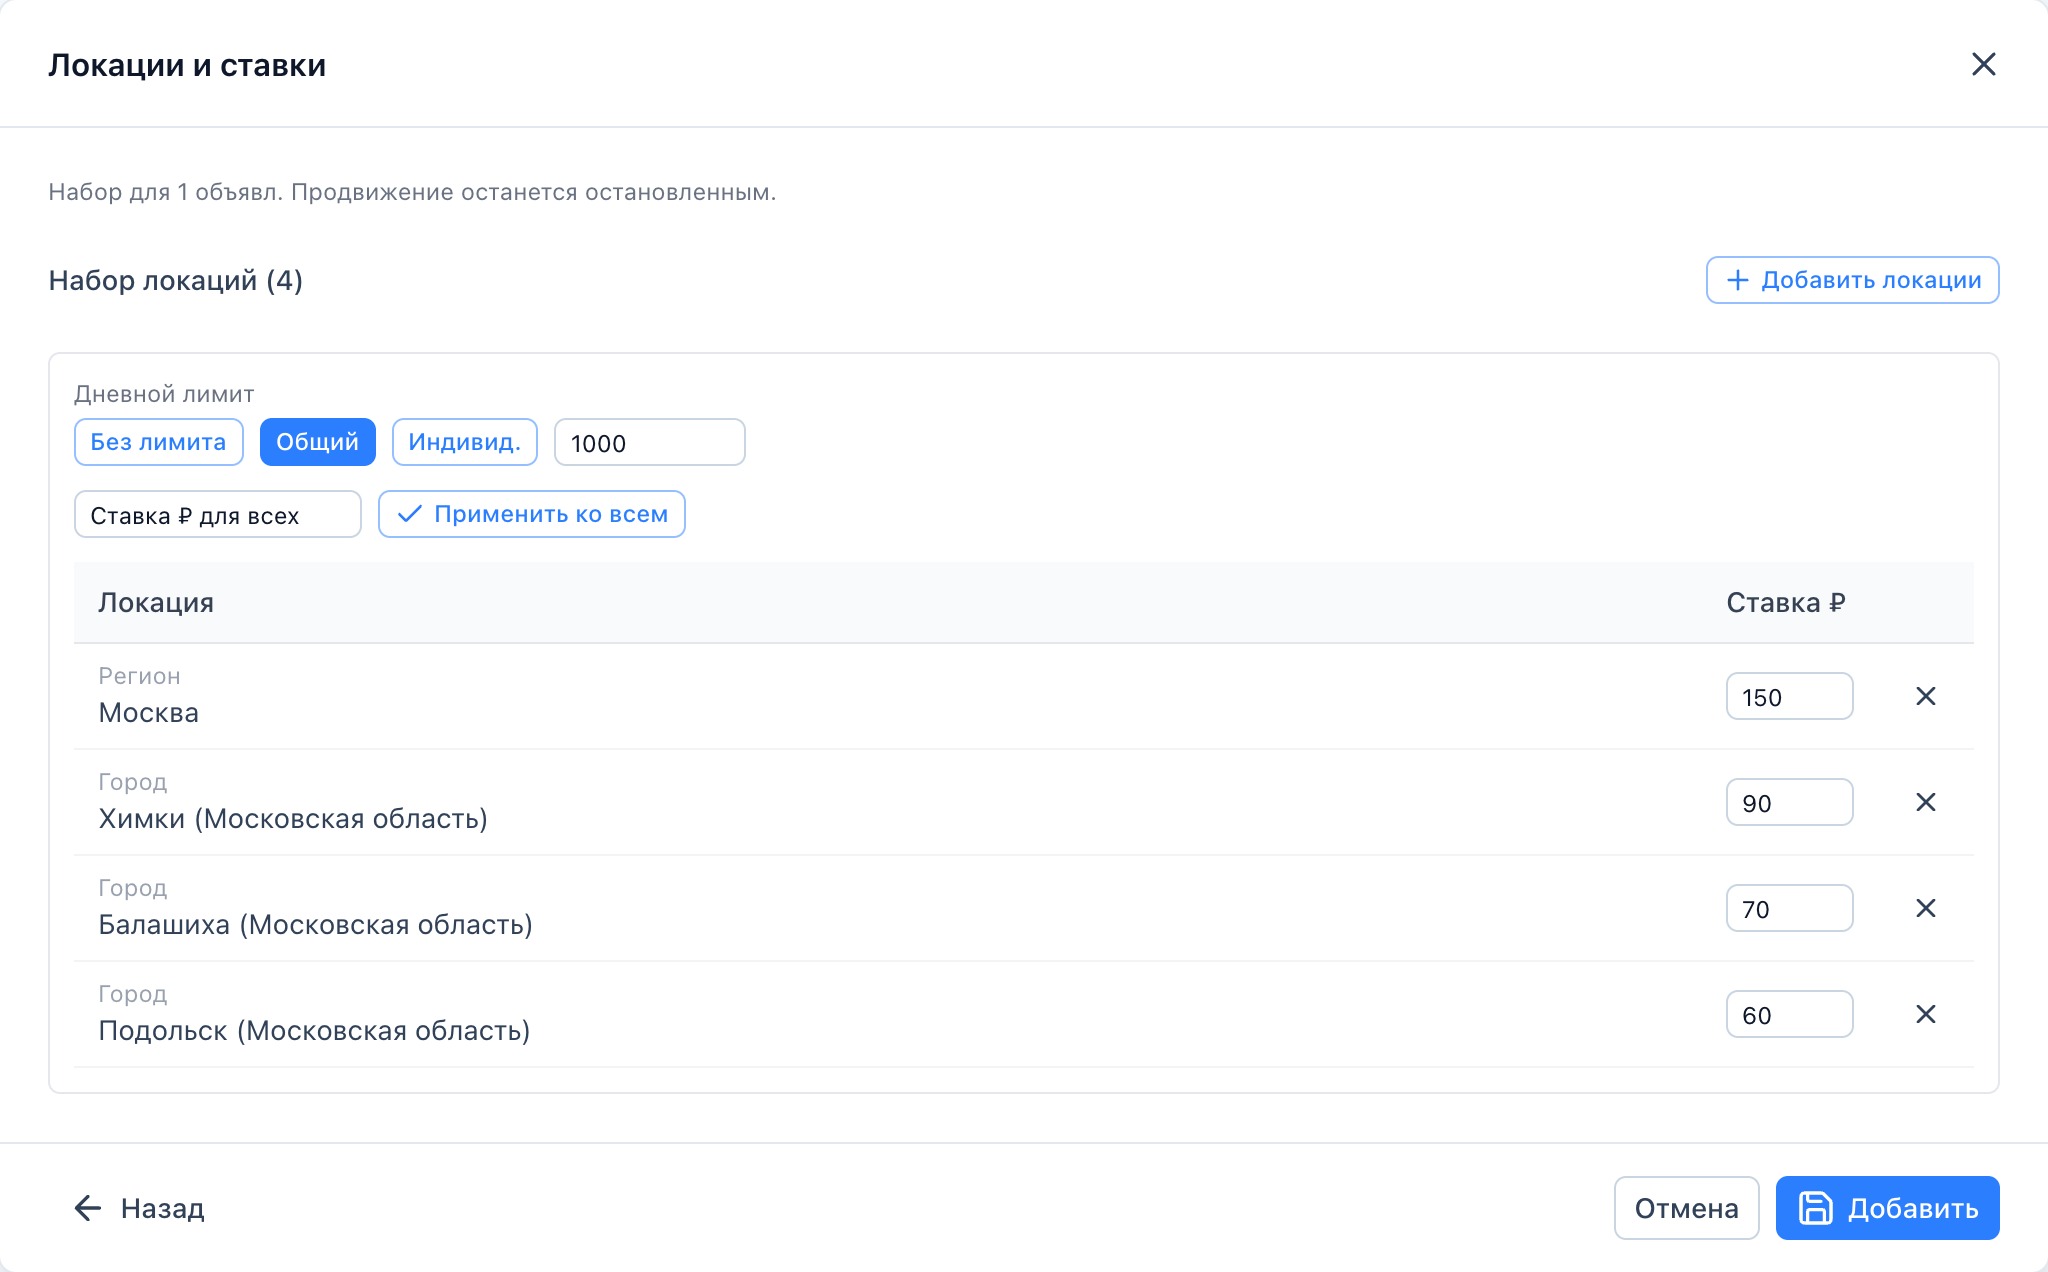This screenshot has width=2048, height=1272.
Task: Edit the Подольск bid field showing 60
Action: click(1789, 1014)
